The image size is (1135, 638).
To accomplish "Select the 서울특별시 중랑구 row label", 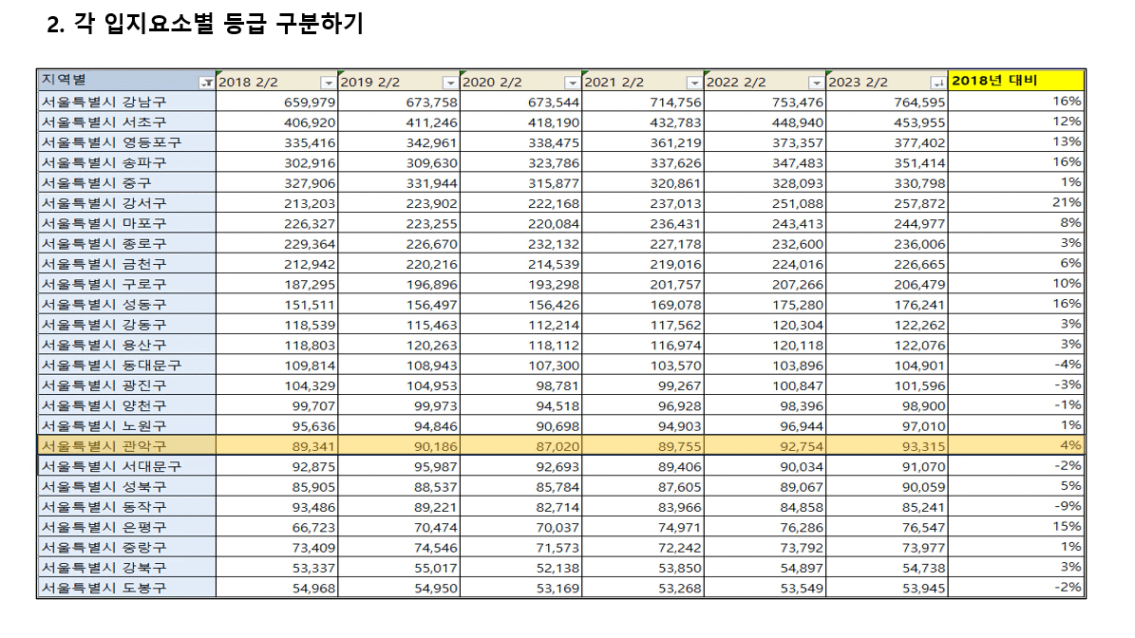I will pyautogui.click(x=126, y=547).
